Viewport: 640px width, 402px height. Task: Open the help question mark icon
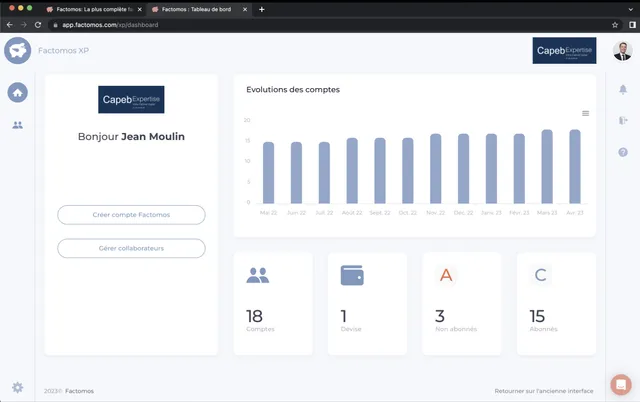(622, 152)
